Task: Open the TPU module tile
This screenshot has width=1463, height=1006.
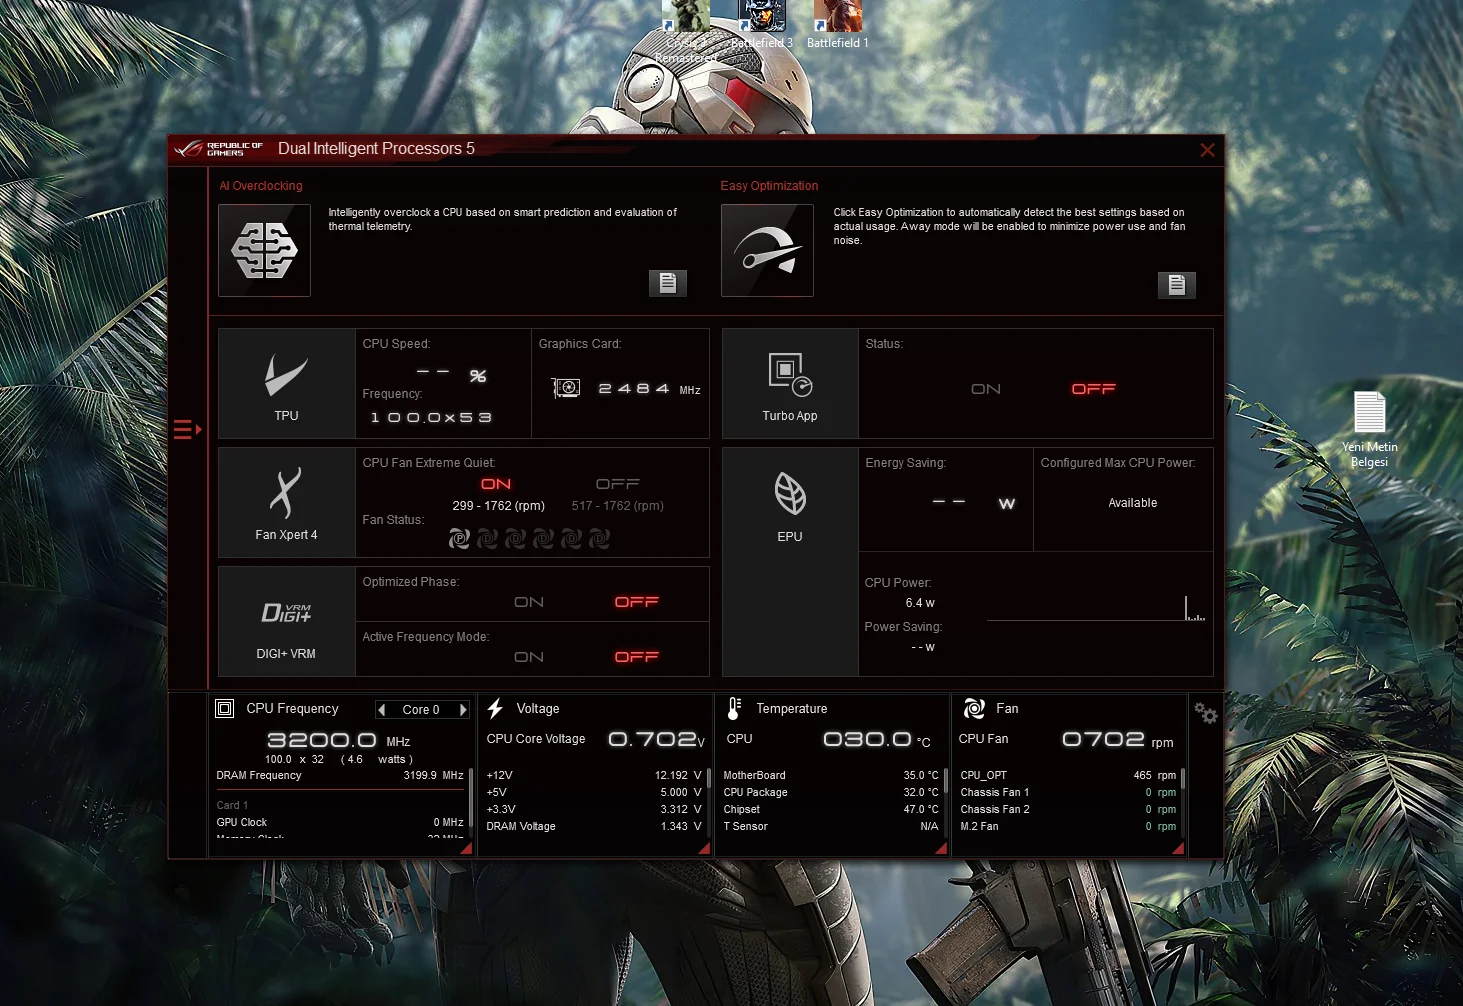Action: click(x=287, y=383)
